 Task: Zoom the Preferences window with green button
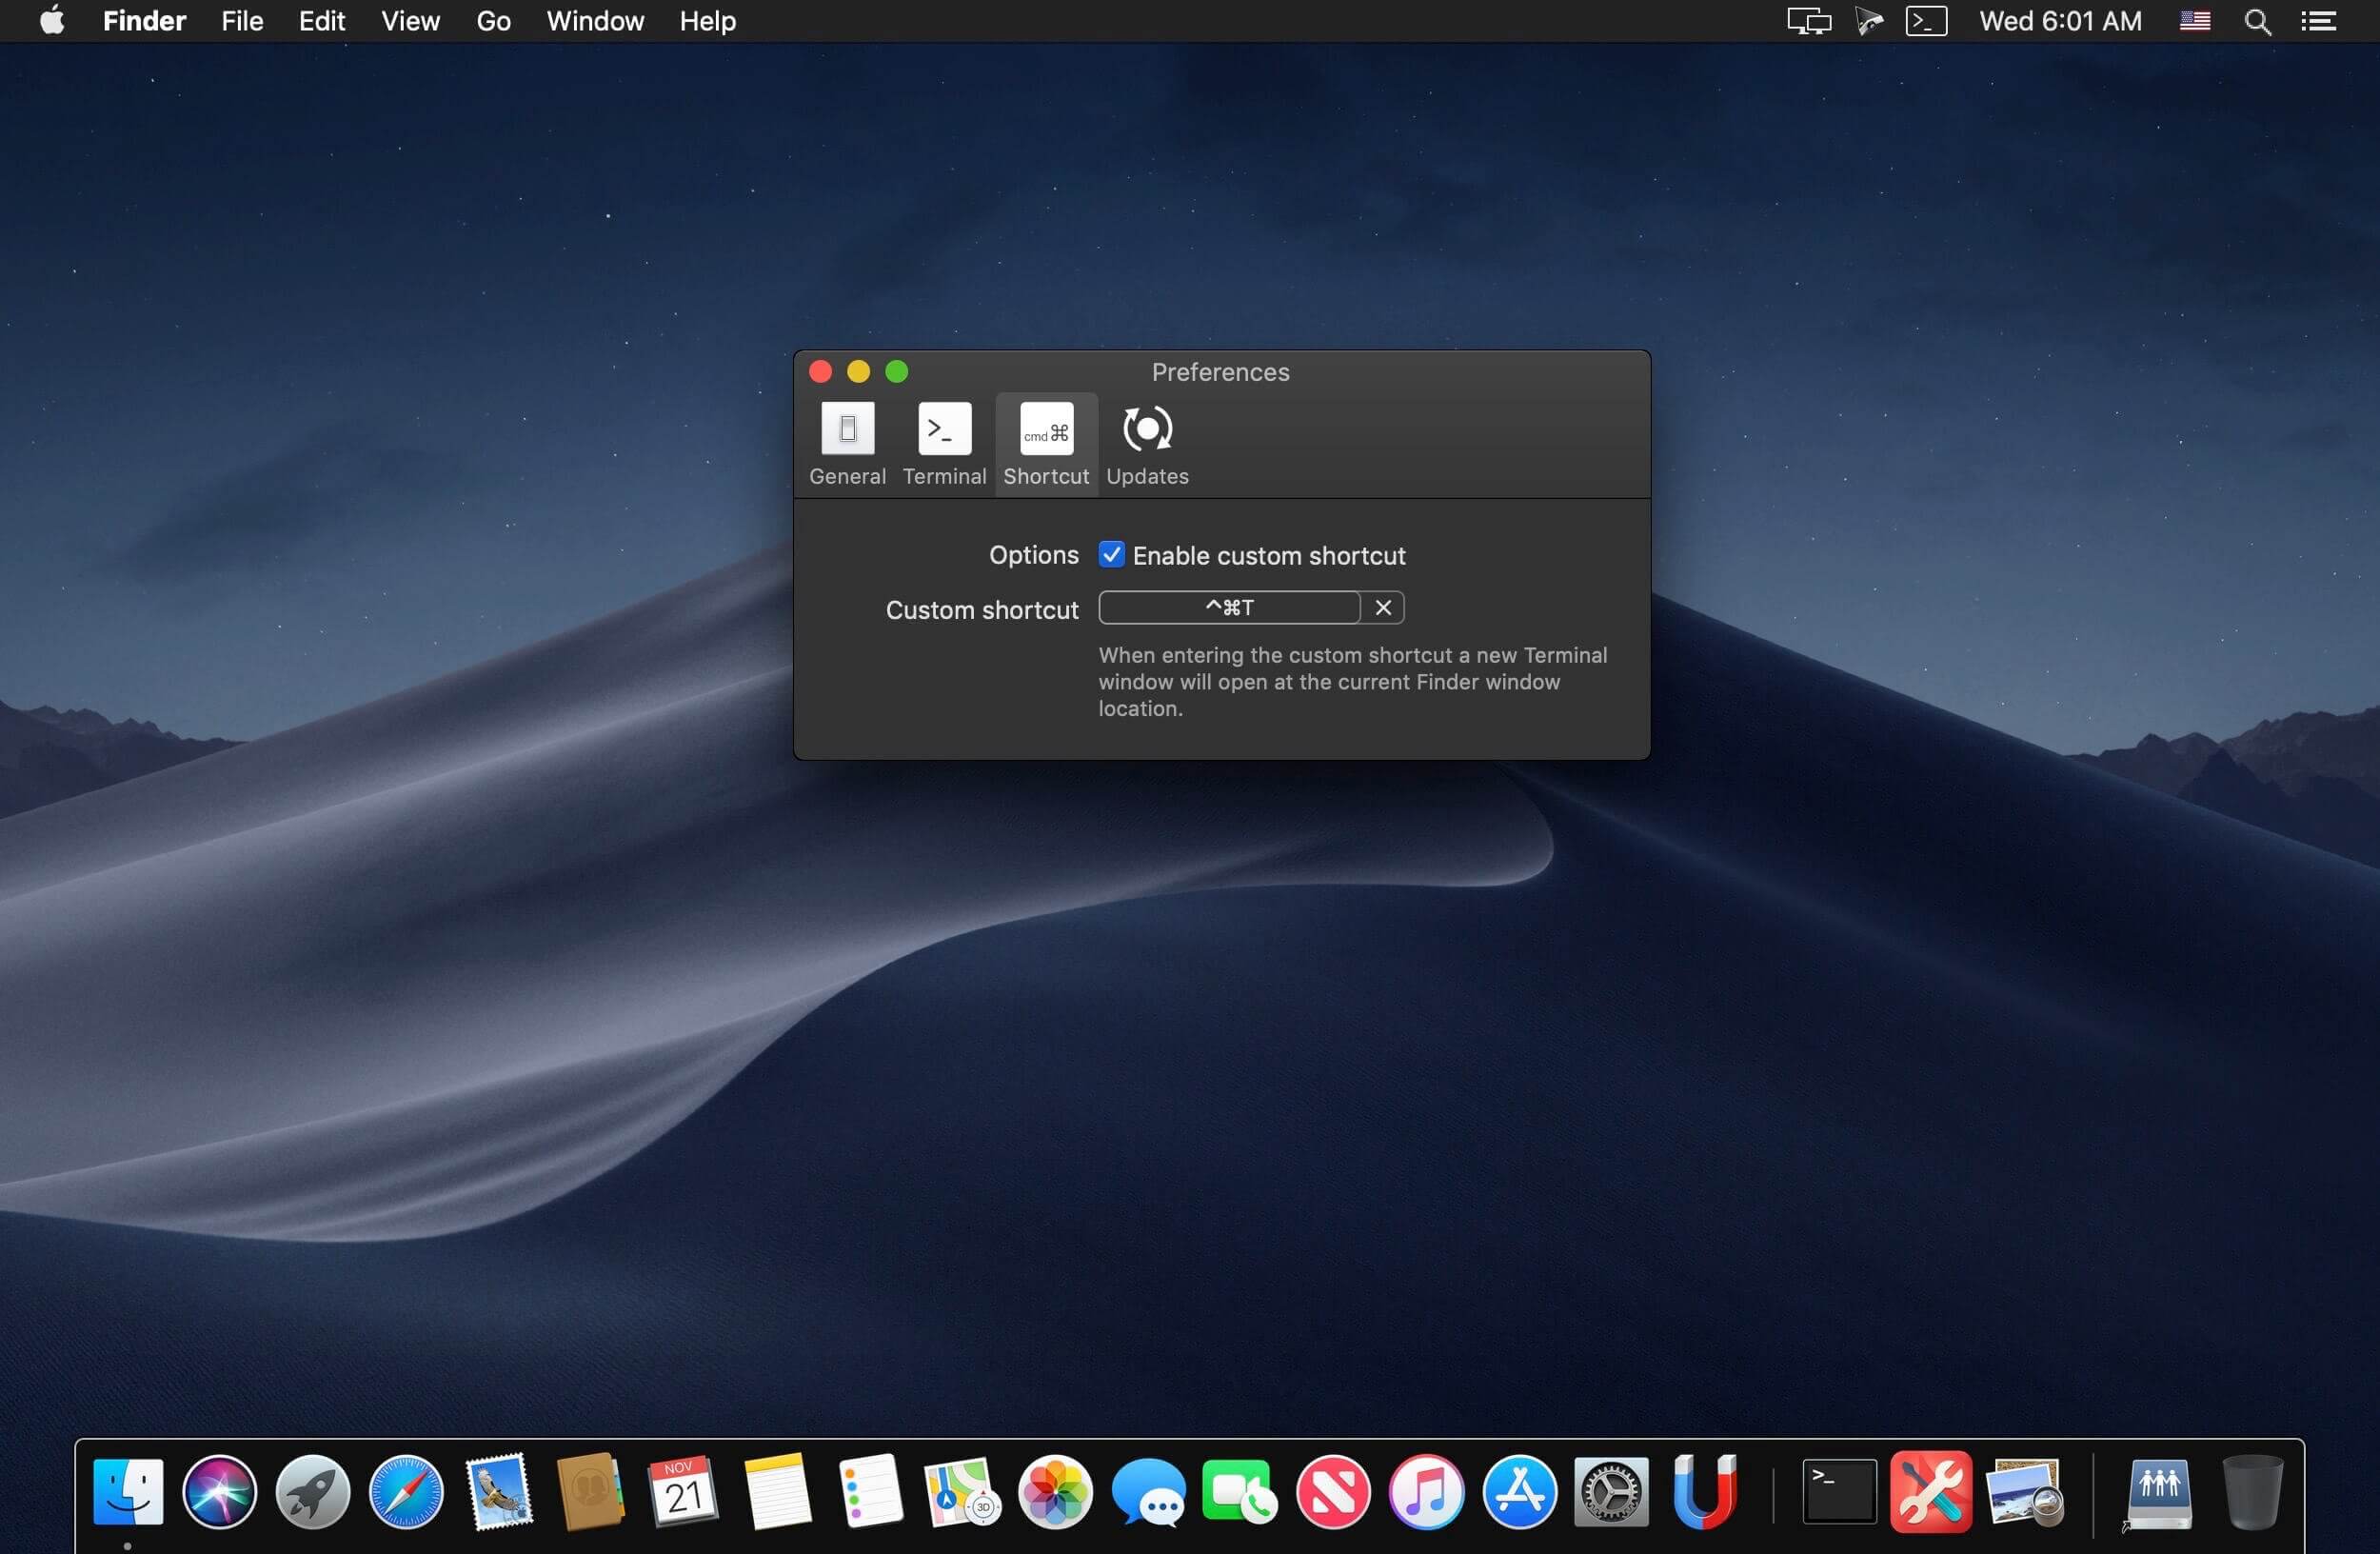point(897,372)
